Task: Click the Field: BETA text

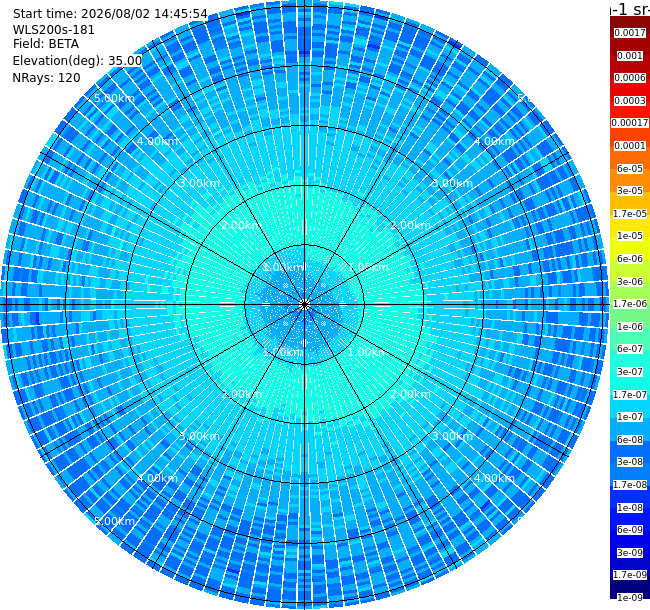Action: pyautogui.click(x=46, y=44)
